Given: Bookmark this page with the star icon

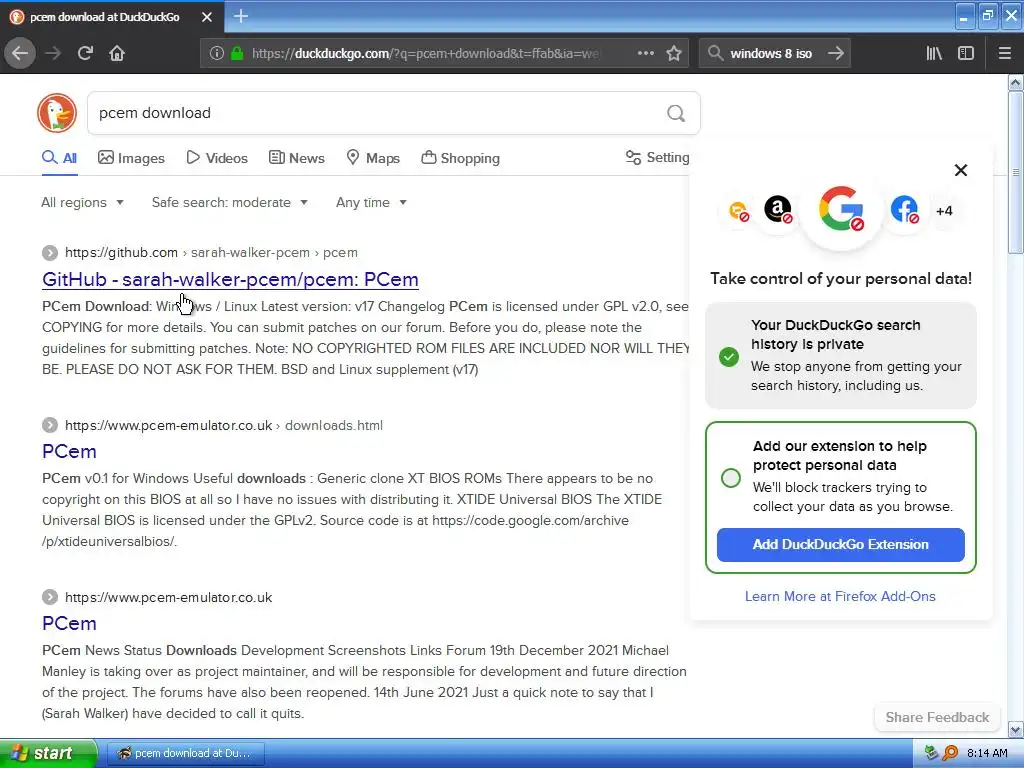Looking at the screenshot, I should click(x=674, y=53).
